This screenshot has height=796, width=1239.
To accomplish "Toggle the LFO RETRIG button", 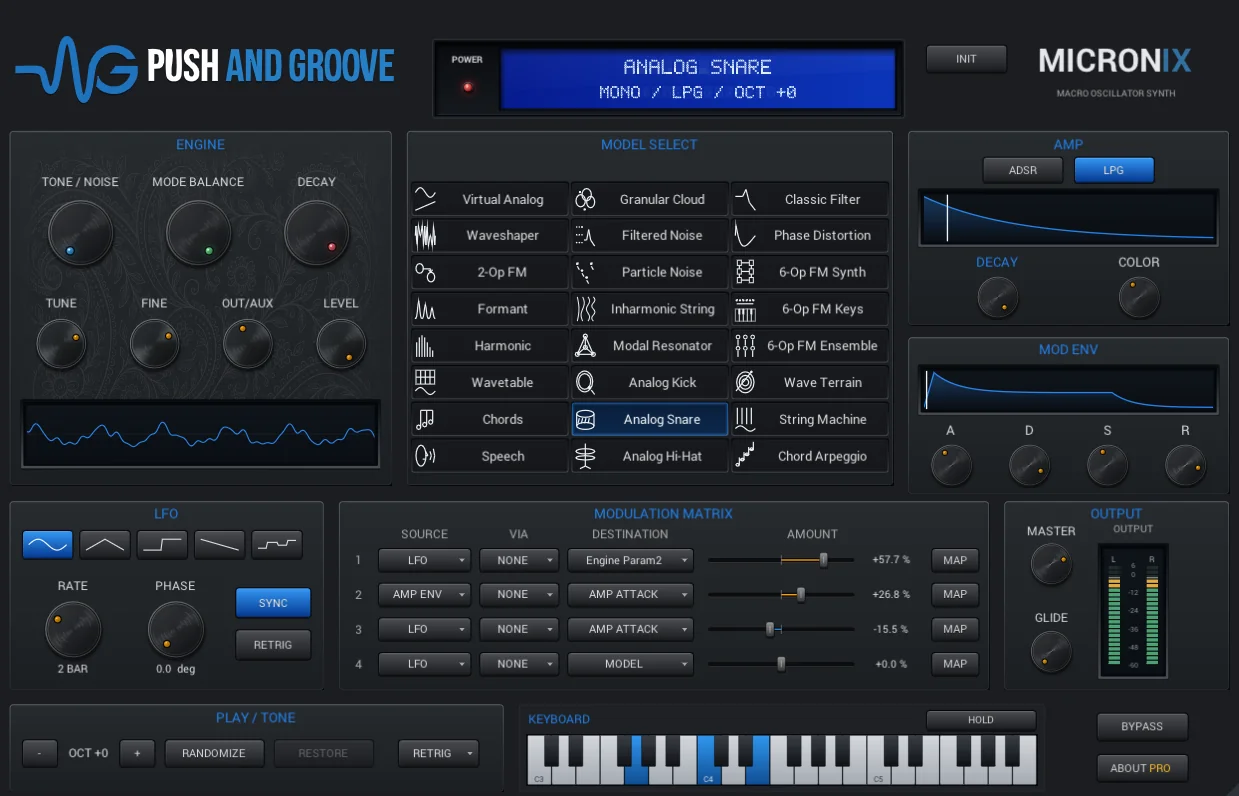I will 273,645.
